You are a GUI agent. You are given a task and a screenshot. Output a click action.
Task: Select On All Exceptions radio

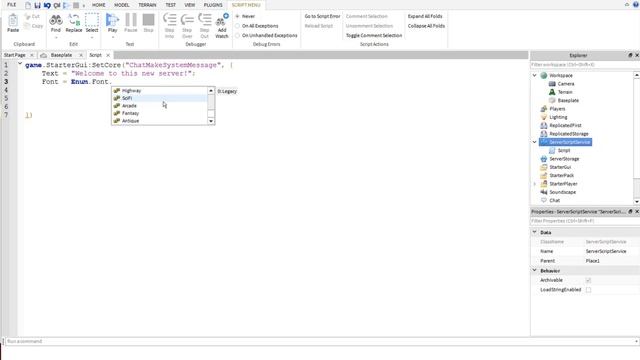tap(238, 26)
